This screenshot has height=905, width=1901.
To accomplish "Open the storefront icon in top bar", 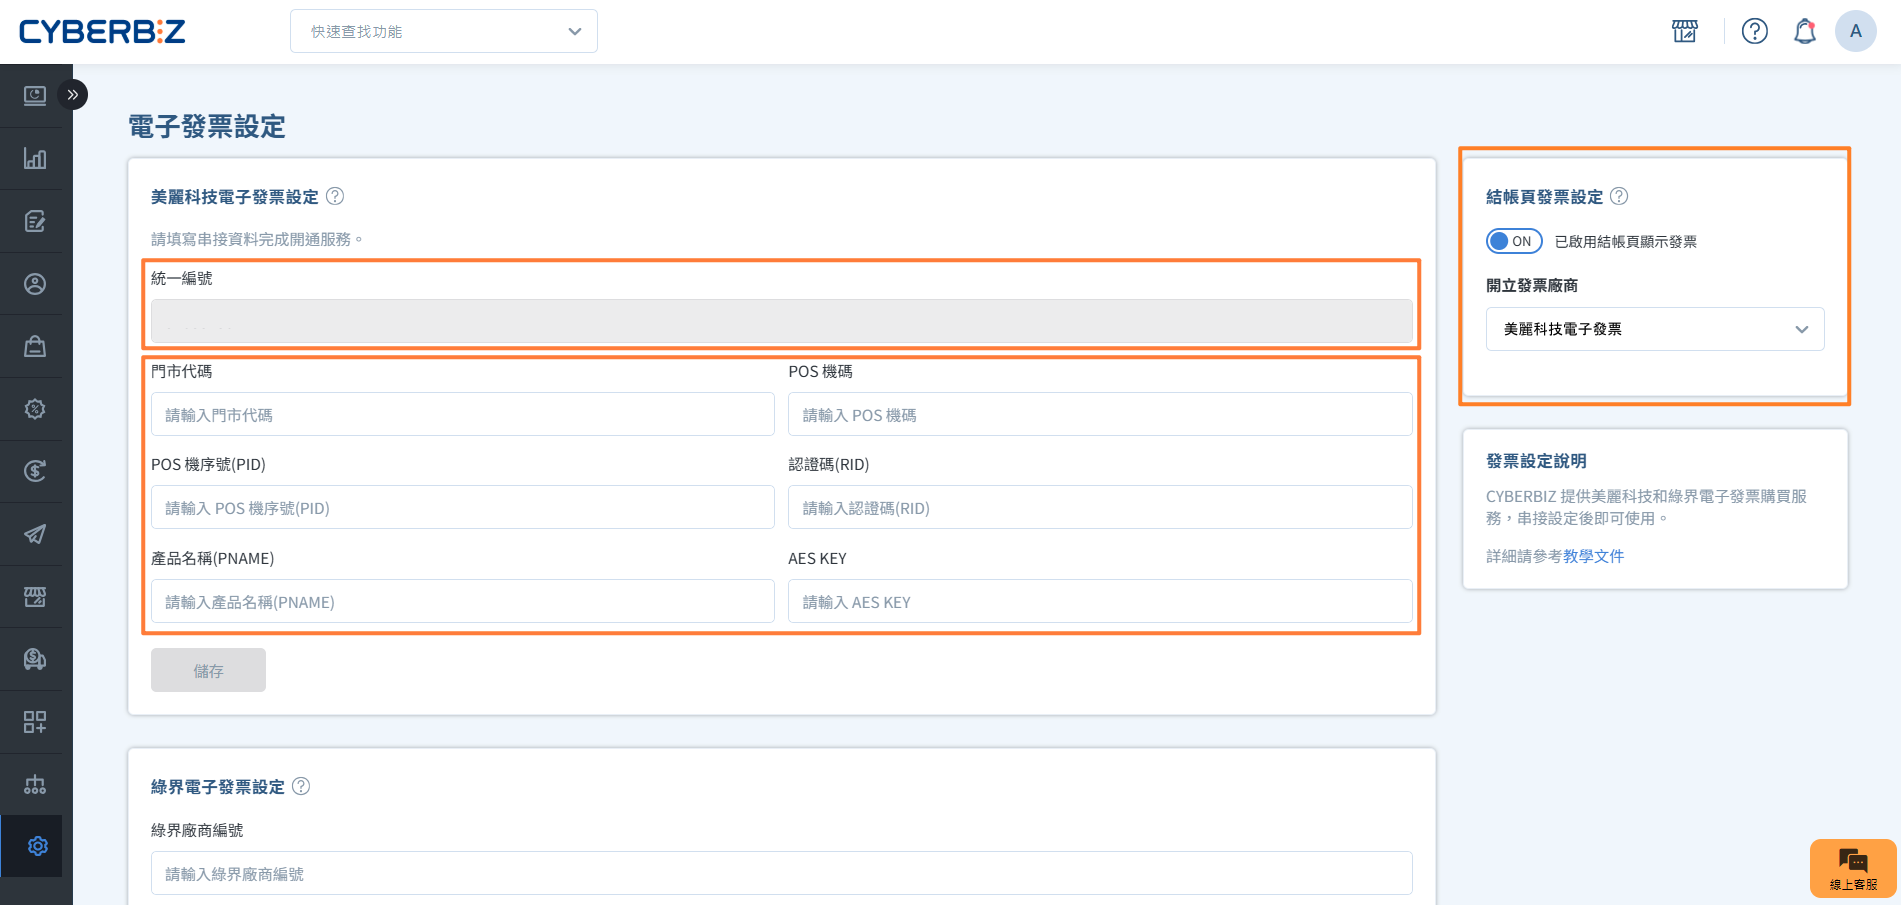I will 1685,32.
